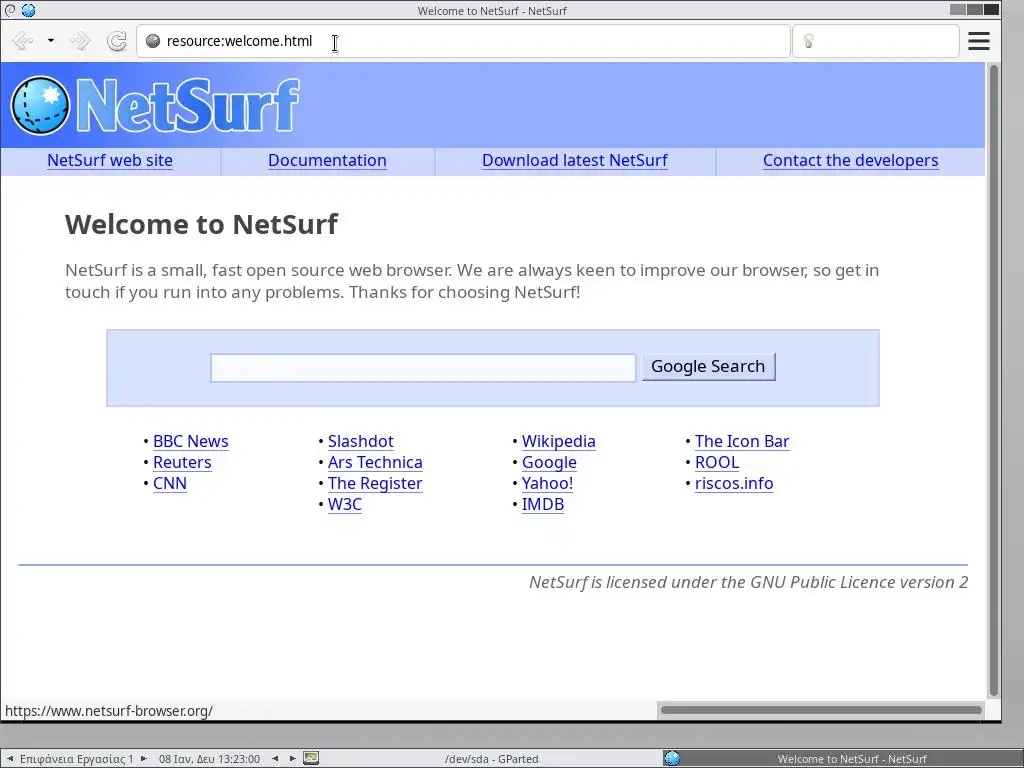This screenshot has width=1024, height=768.
Task: Click the GParted drive icon in the taskbar
Action: [311, 758]
